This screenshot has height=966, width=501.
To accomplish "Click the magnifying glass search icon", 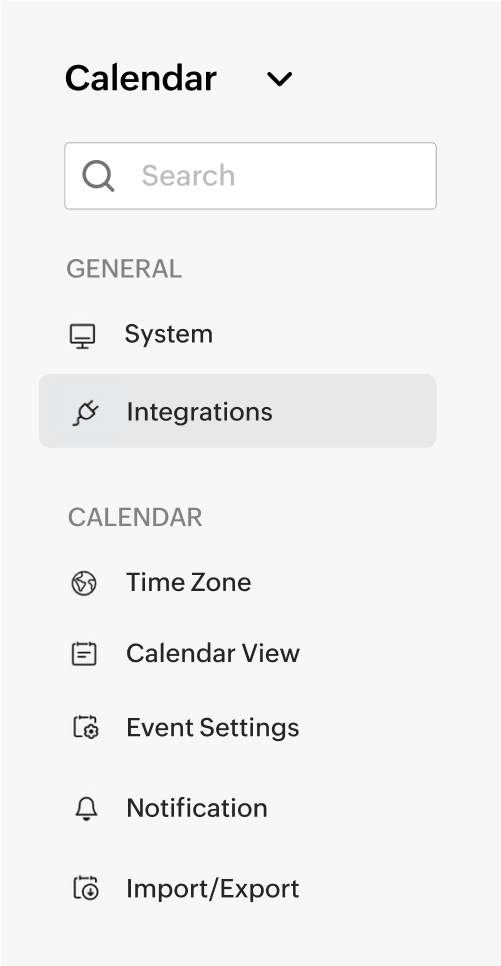I will click(x=98, y=176).
